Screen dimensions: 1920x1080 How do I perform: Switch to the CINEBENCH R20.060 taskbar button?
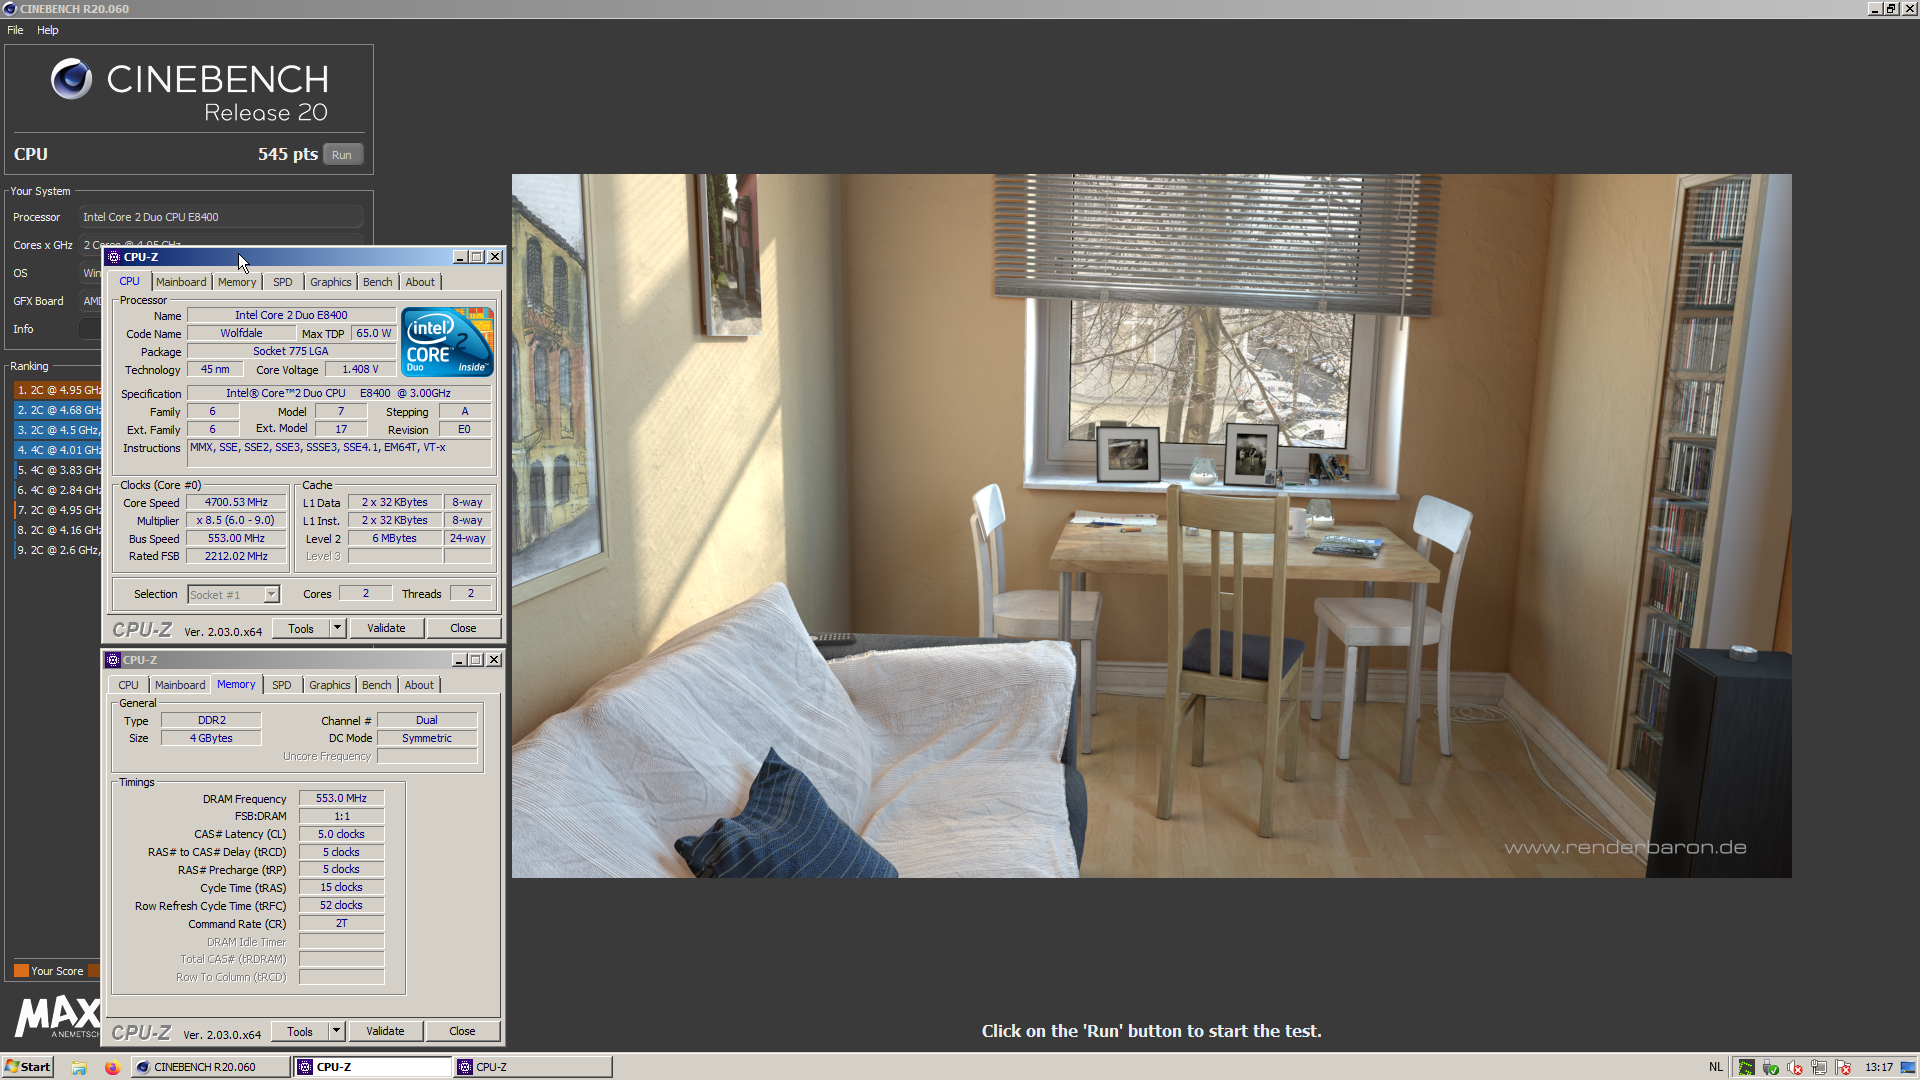[x=209, y=1067]
